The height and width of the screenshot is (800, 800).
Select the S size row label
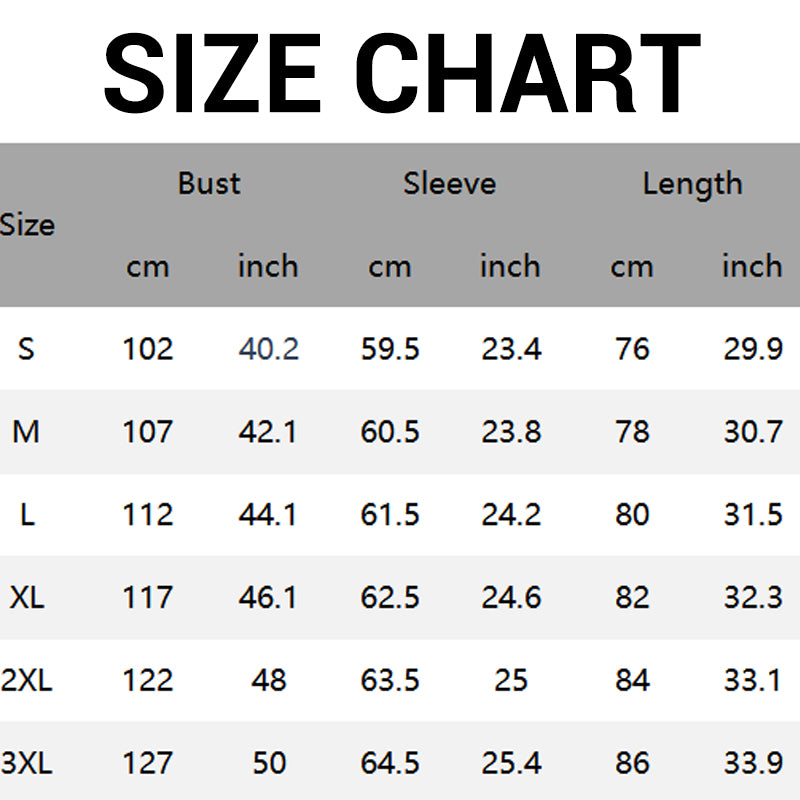tap(26, 349)
